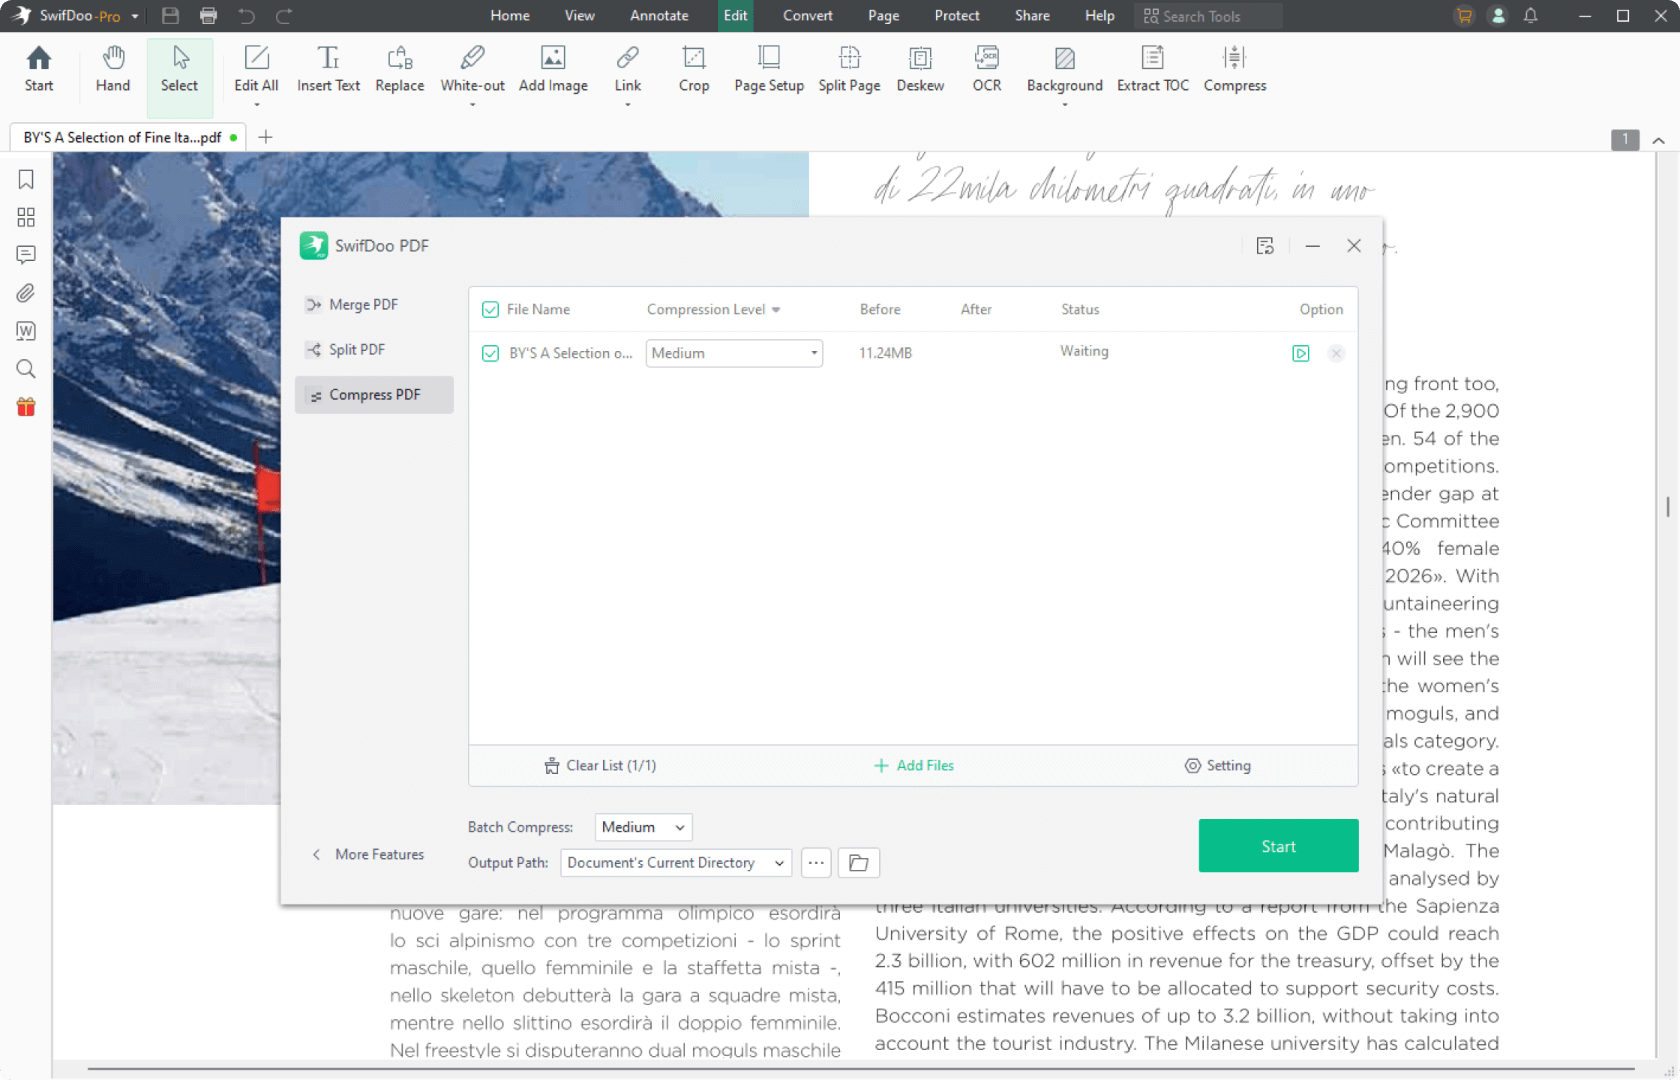
Task: Remove the file row with X icon
Action: pyautogui.click(x=1336, y=353)
